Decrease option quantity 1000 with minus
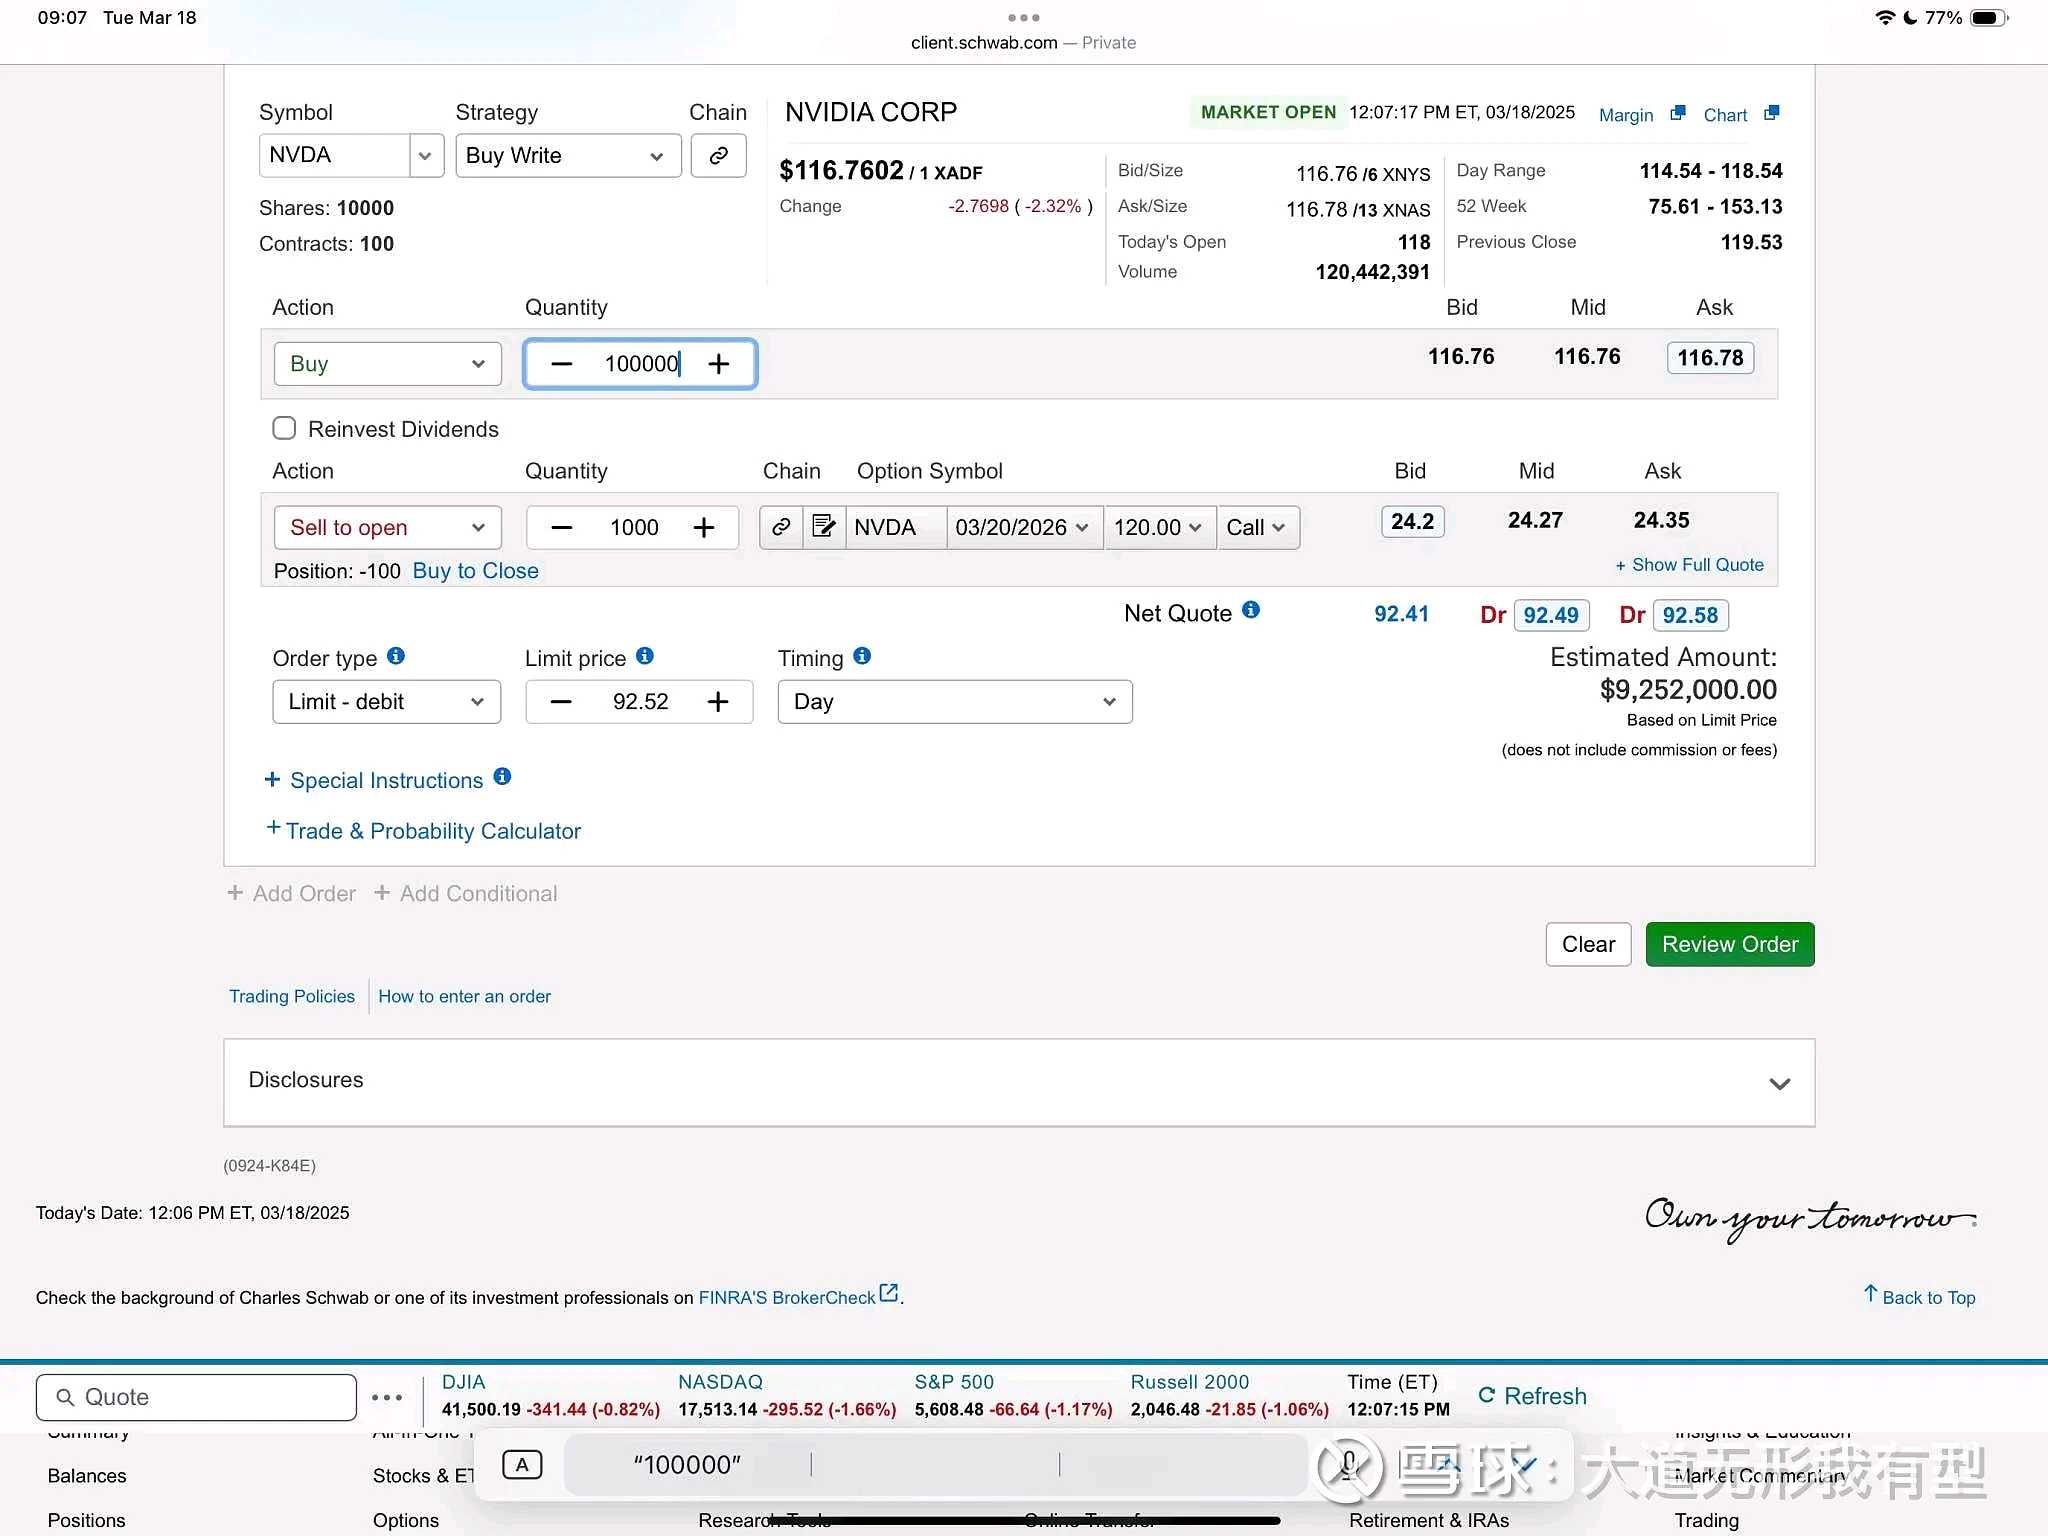Screen dimensions: 2048x1536 point(562,528)
